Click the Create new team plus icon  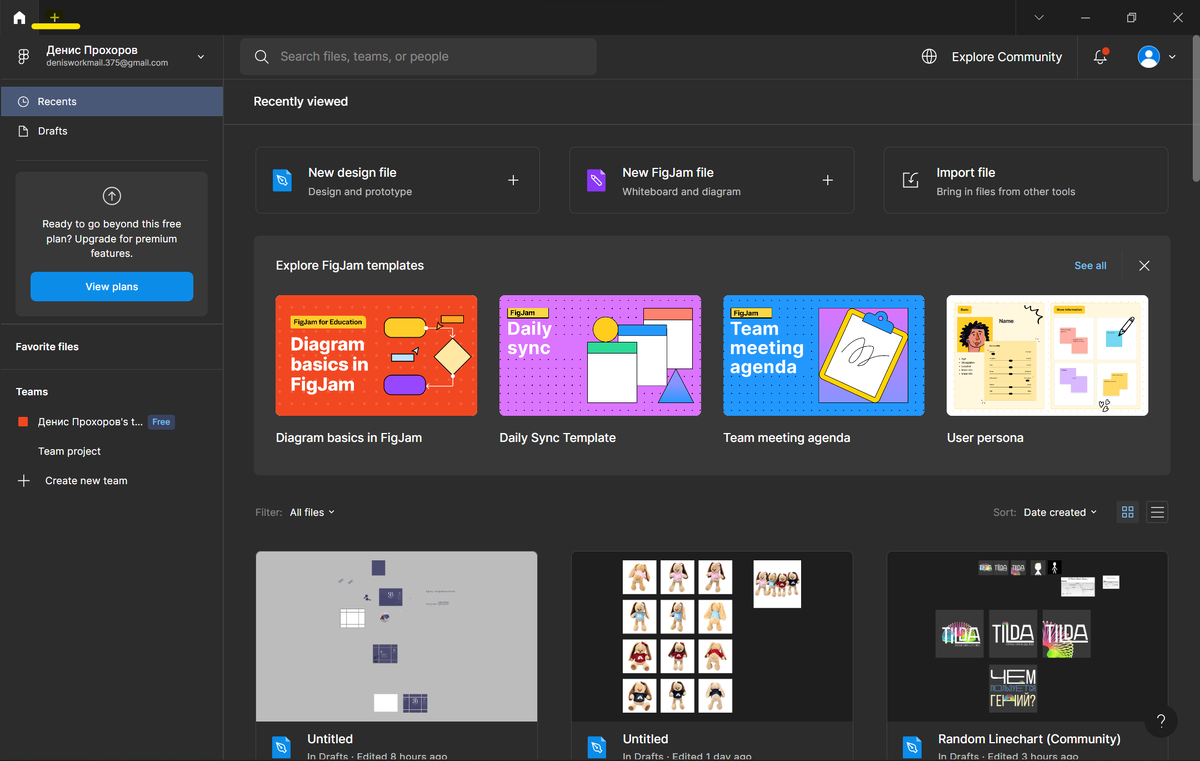click(24, 481)
